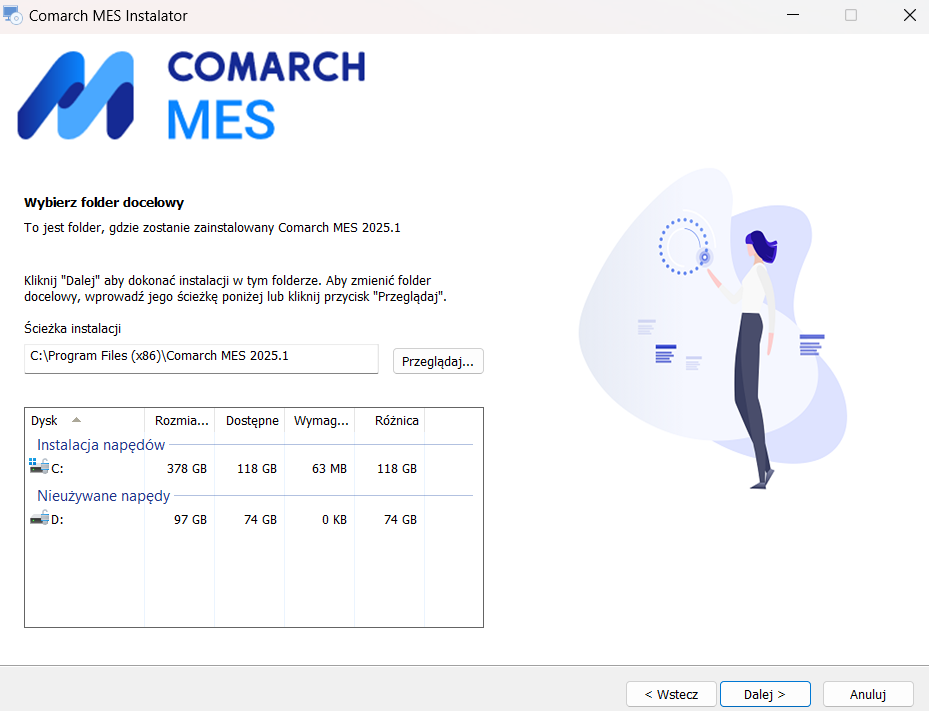Proceed with the "Dalej >" button
Image resolution: width=929 pixels, height=711 pixels.
pyautogui.click(x=765, y=694)
